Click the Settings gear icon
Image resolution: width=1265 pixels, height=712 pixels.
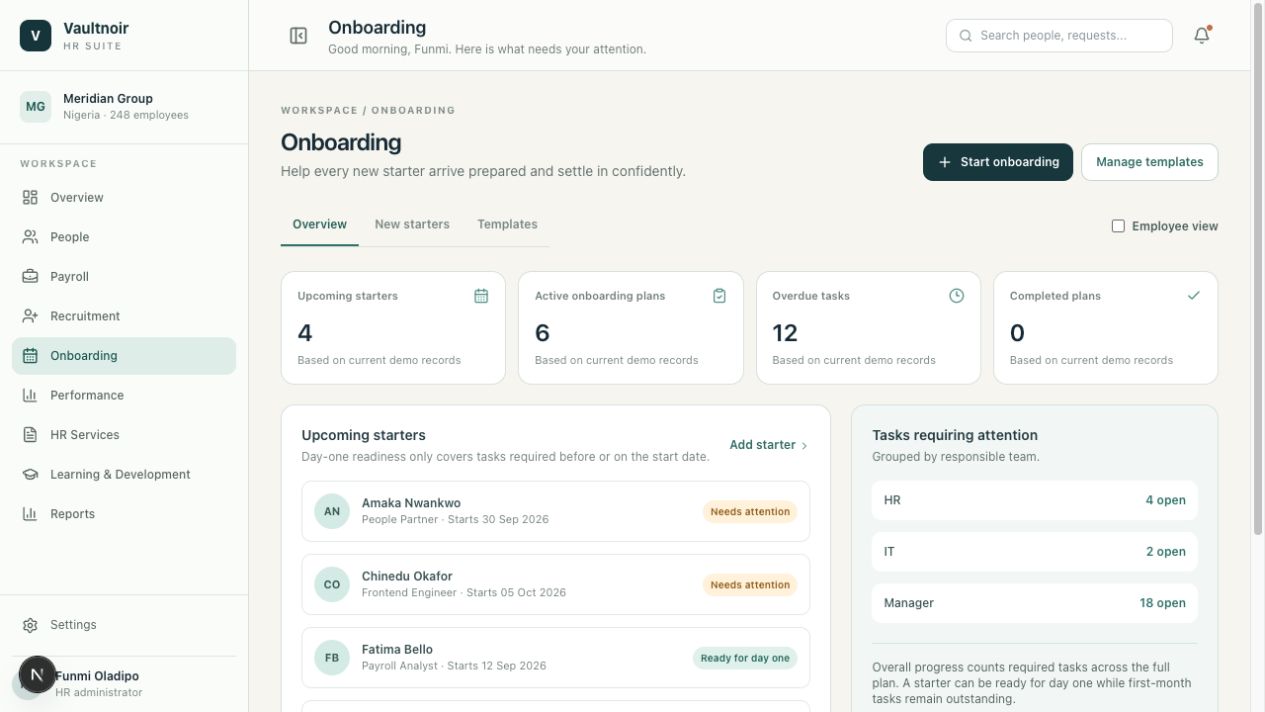click(30, 625)
